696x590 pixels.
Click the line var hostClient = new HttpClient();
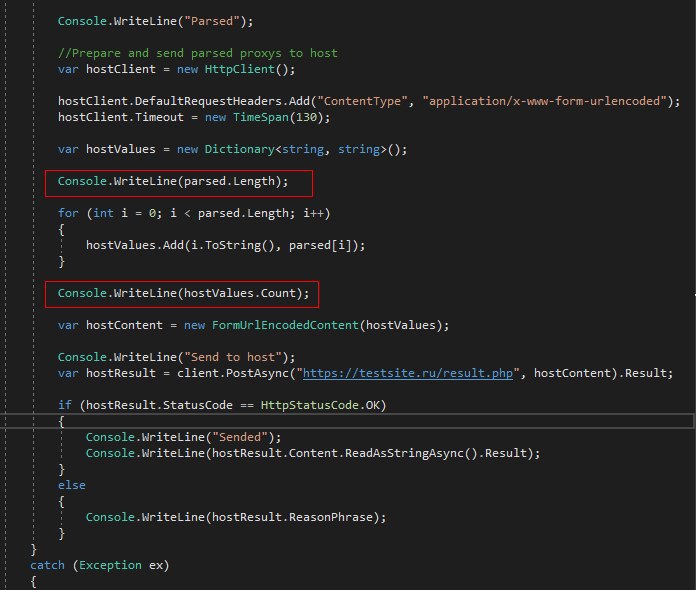point(176,69)
